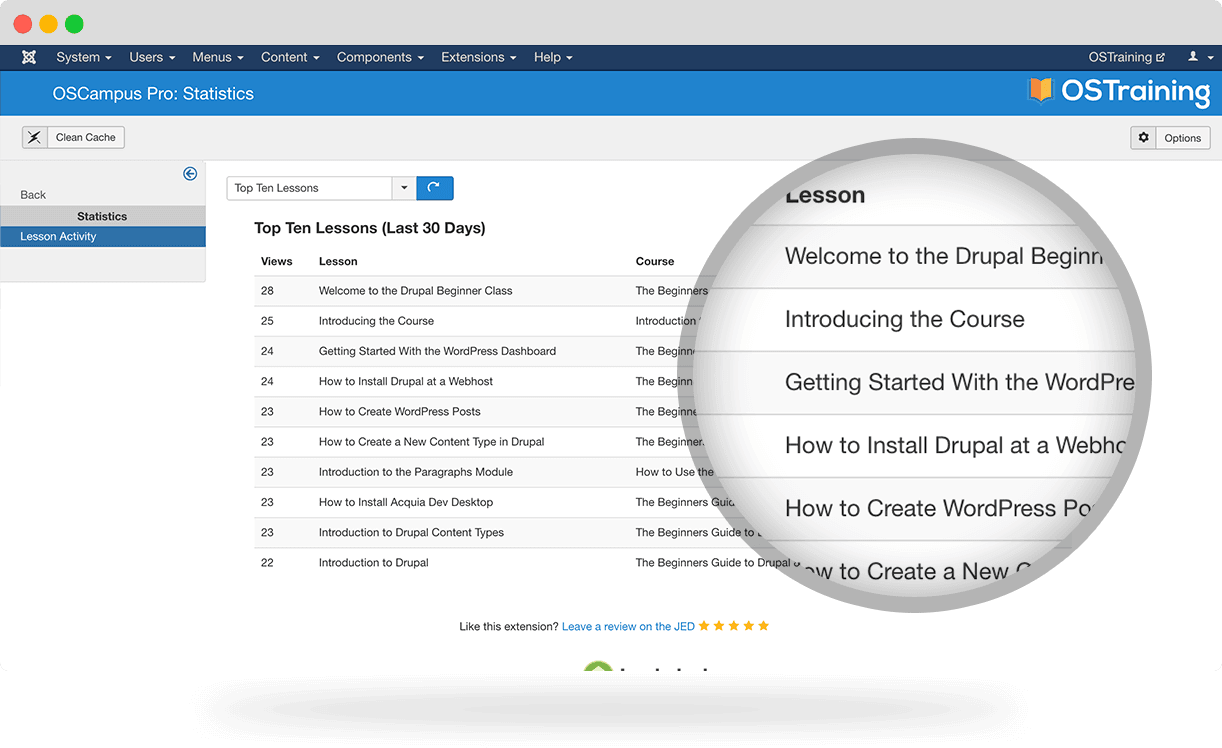Select the Introducing the Course lesson
This screenshot has height=748, width=1222.
point(377,321)
